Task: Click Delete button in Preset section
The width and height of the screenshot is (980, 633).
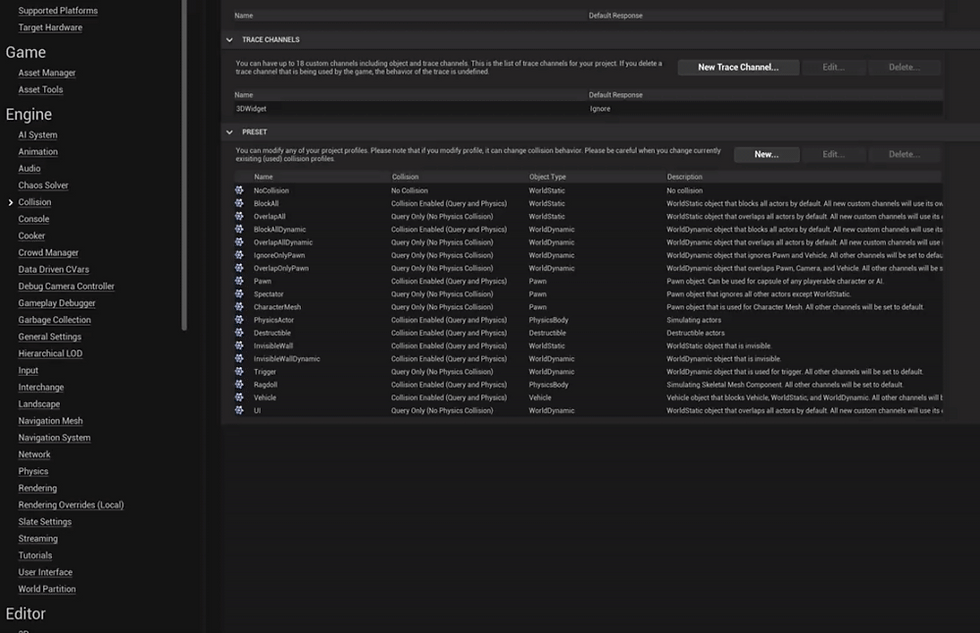Action: [904, 154]
